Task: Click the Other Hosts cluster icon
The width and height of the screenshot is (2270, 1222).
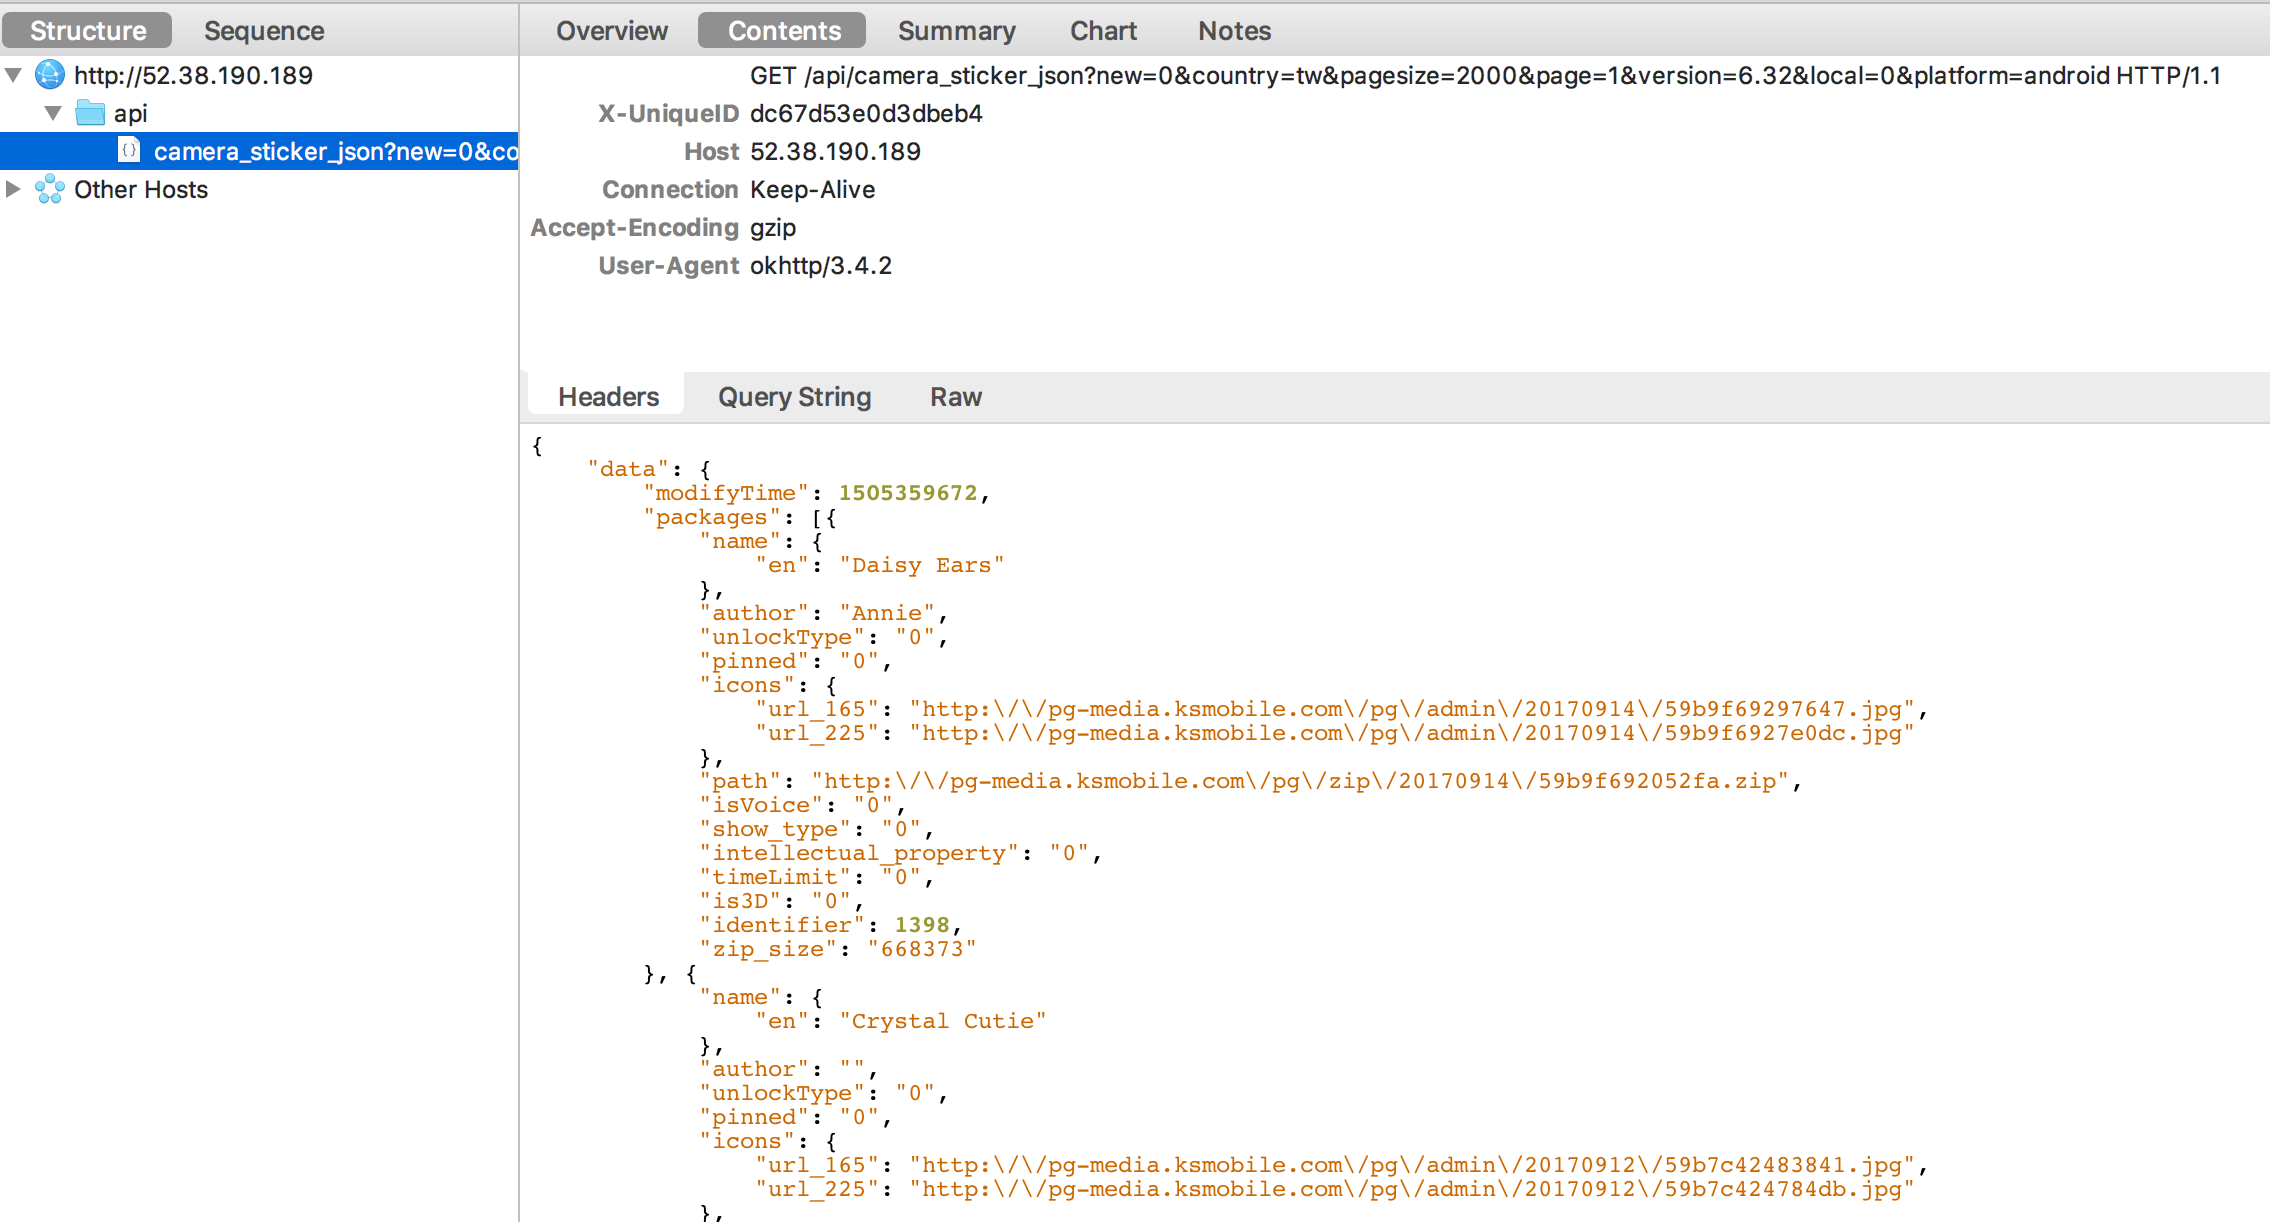Action: click(x=49, y=189)
